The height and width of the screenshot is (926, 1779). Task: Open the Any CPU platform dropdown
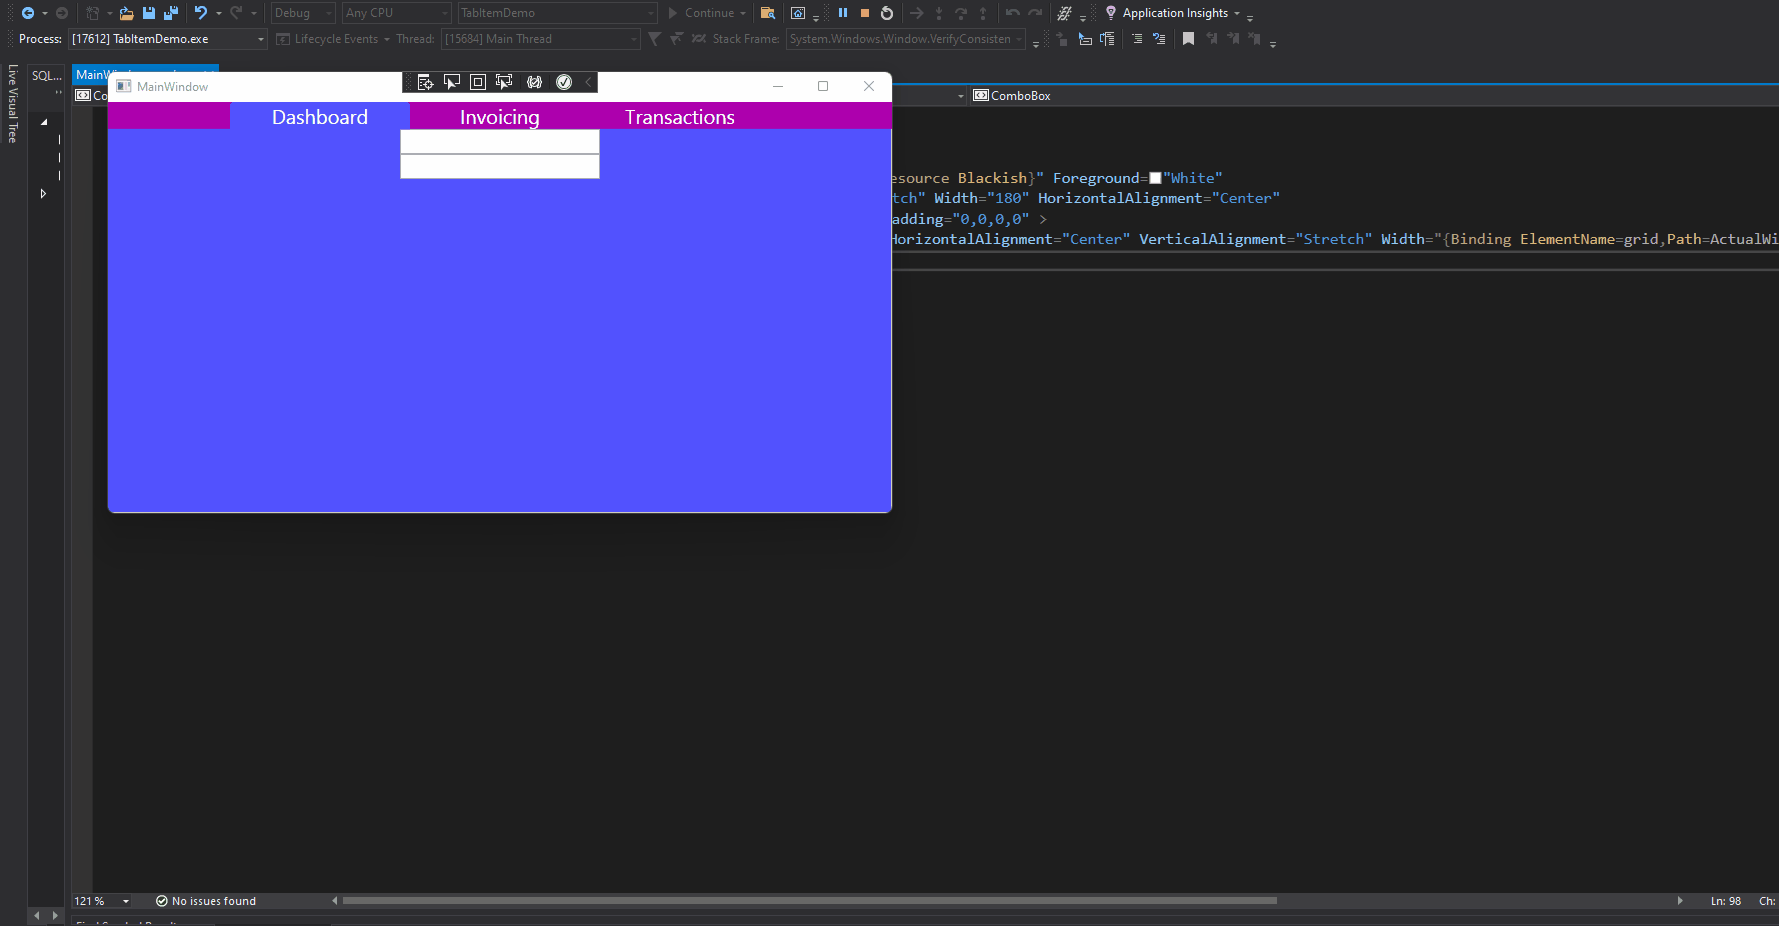point(397,13)
